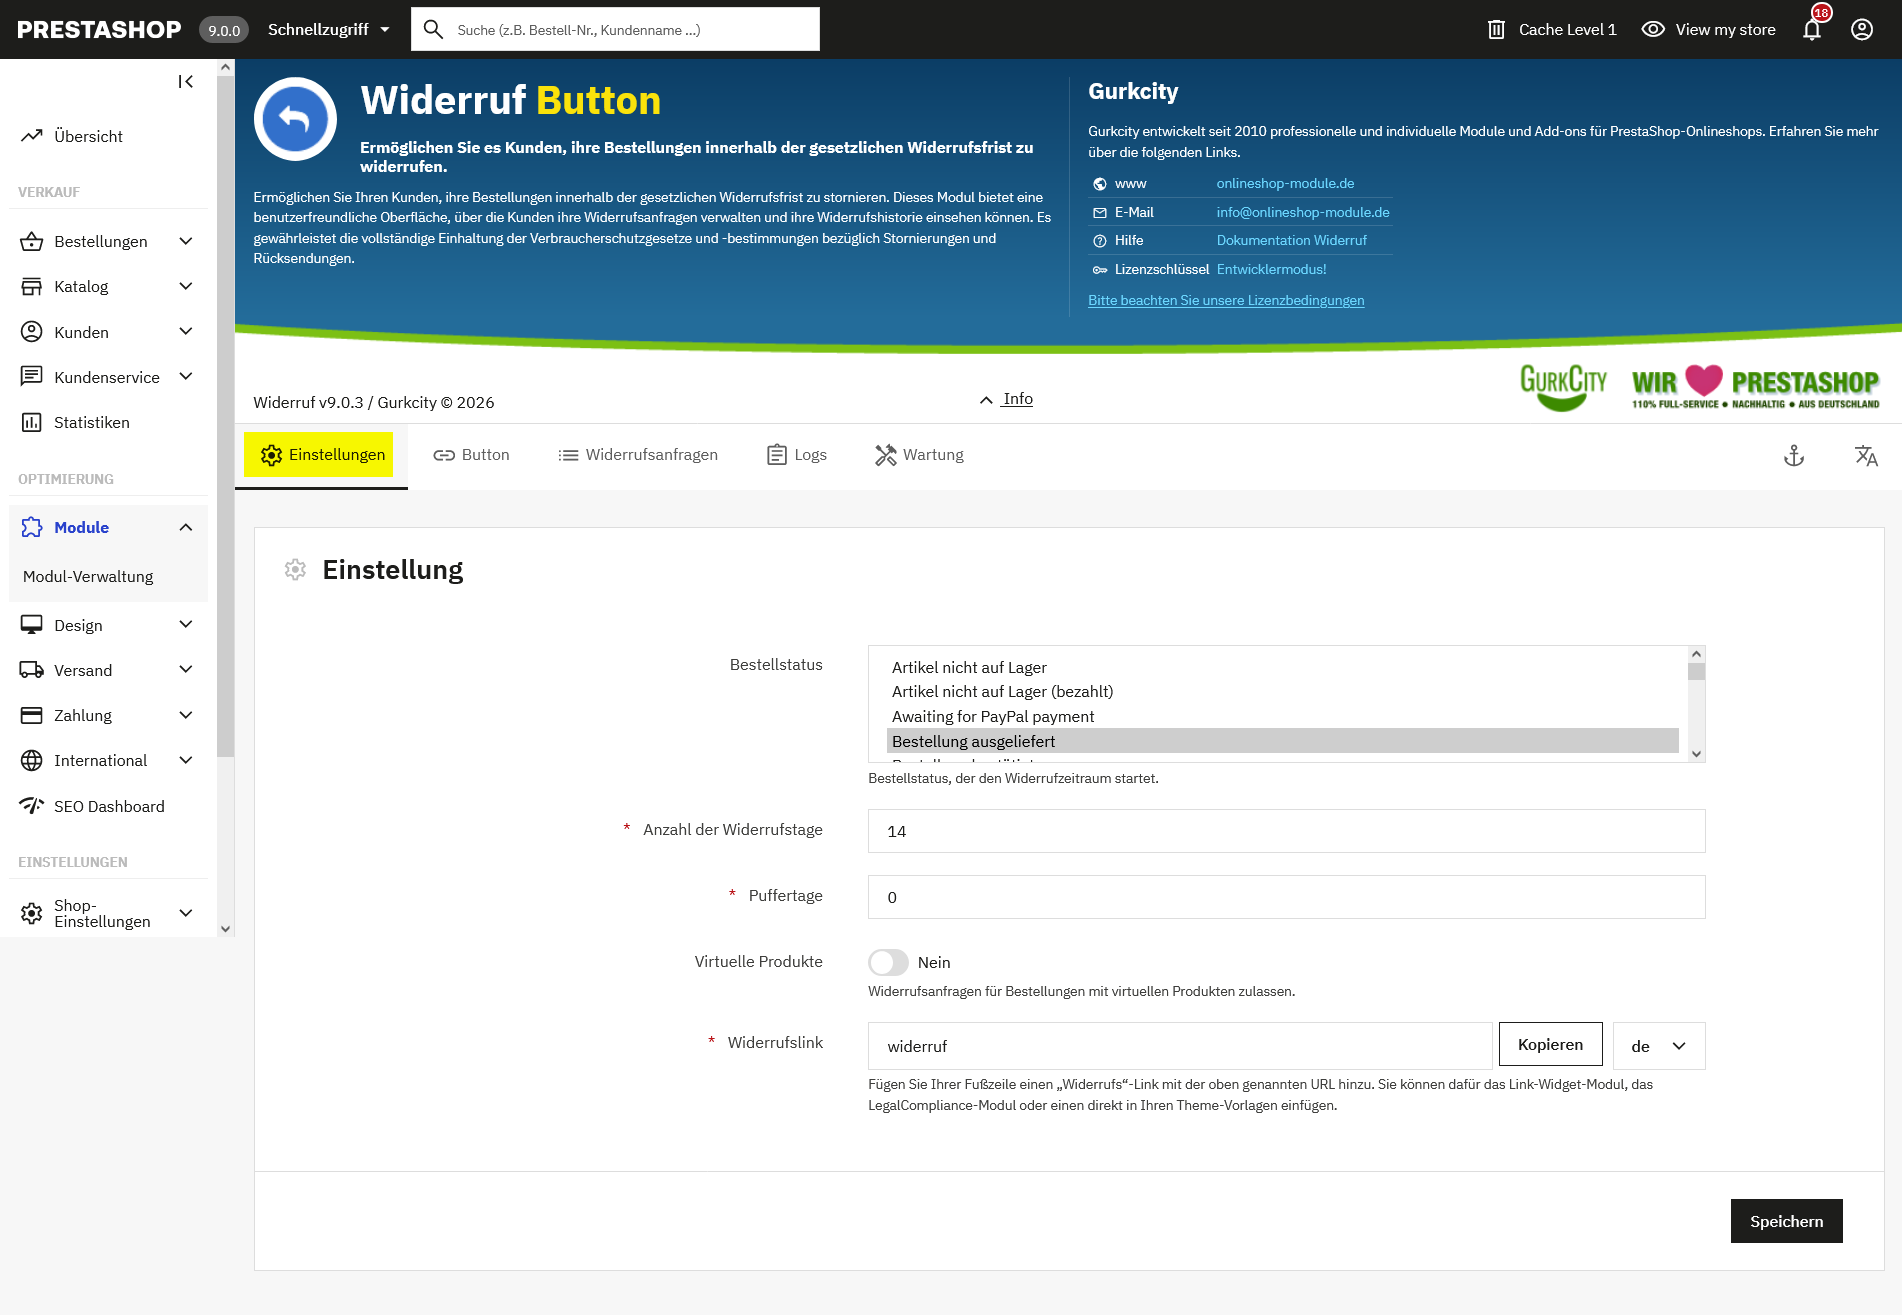Click the search magnifier icon
The image size is (1903, 1315).
pos(433,29)
